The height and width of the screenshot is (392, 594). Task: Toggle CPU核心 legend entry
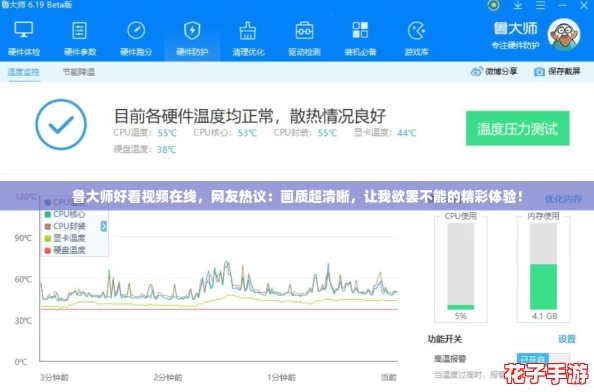click(x=65, y=214)
